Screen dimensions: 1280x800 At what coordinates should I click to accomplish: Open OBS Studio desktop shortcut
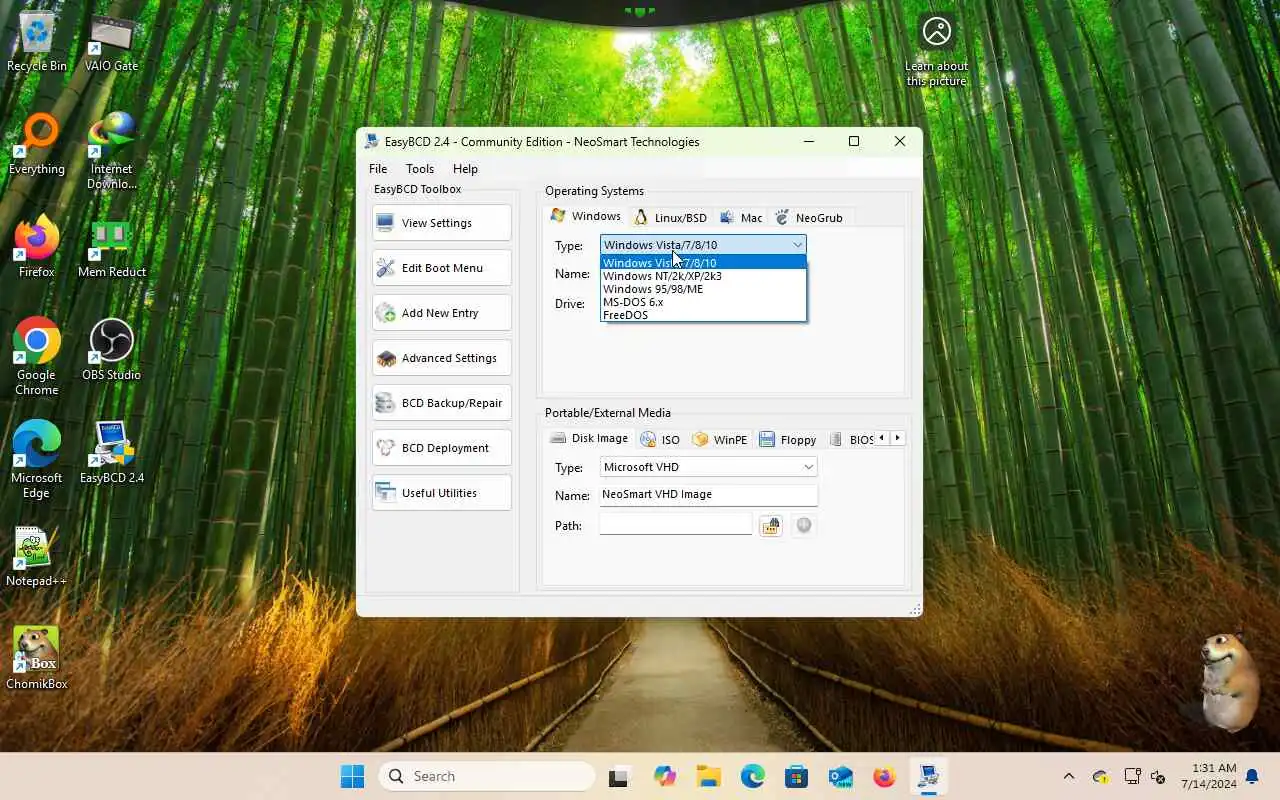coord(111,351)
